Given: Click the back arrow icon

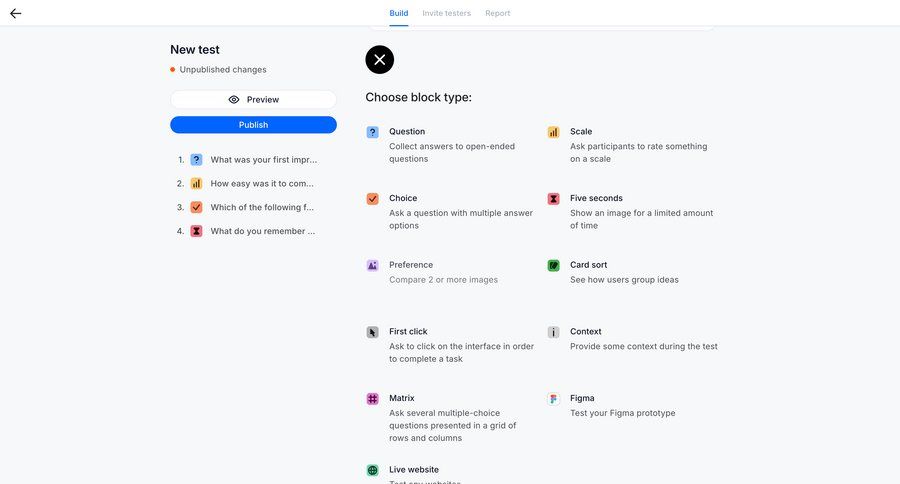Looking at the screenshot, I should tap(15, 14).
